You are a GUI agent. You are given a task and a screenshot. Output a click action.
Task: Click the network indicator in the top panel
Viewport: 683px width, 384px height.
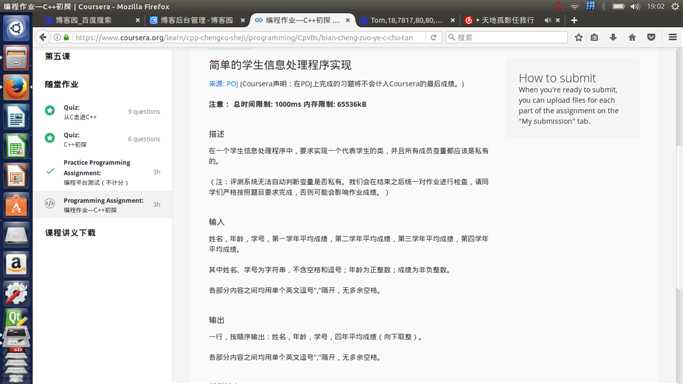tap(574, 6)
